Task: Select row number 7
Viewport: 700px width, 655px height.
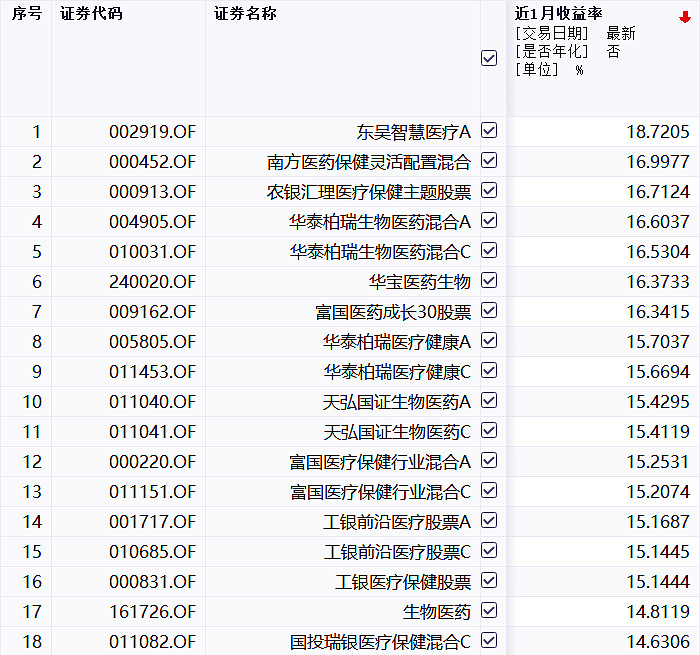Action: pyautogui.click(x=37, y=312)
